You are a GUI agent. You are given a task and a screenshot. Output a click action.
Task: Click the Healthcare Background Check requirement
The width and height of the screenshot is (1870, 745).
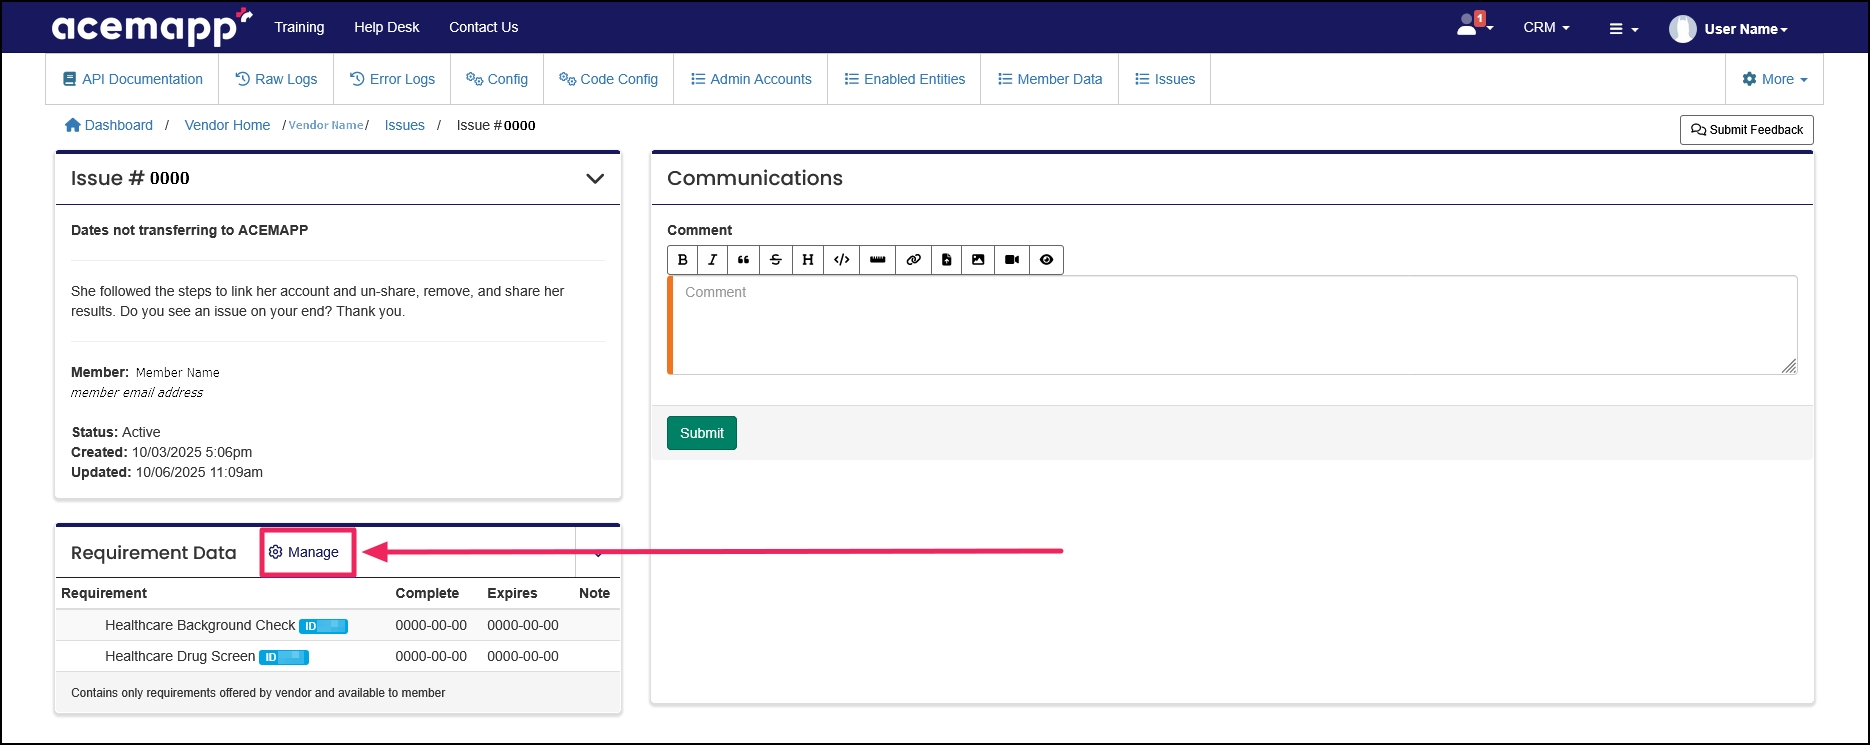[x=200, y=626]
